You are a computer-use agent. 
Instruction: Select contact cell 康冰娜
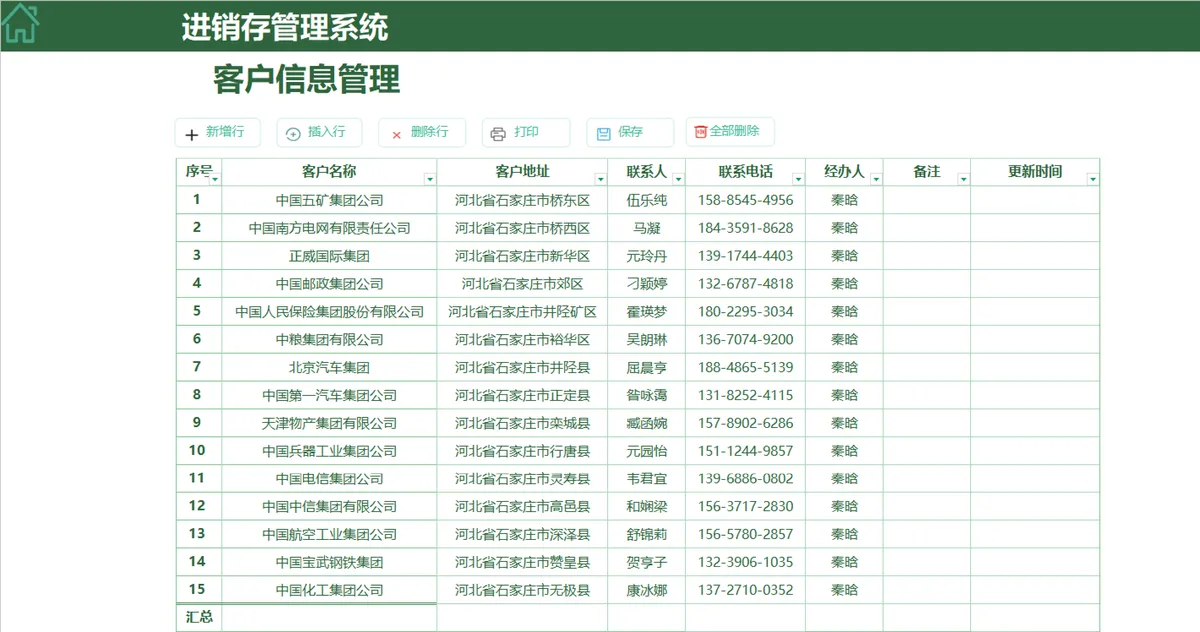pyautogui.click(x=646, y=590)
